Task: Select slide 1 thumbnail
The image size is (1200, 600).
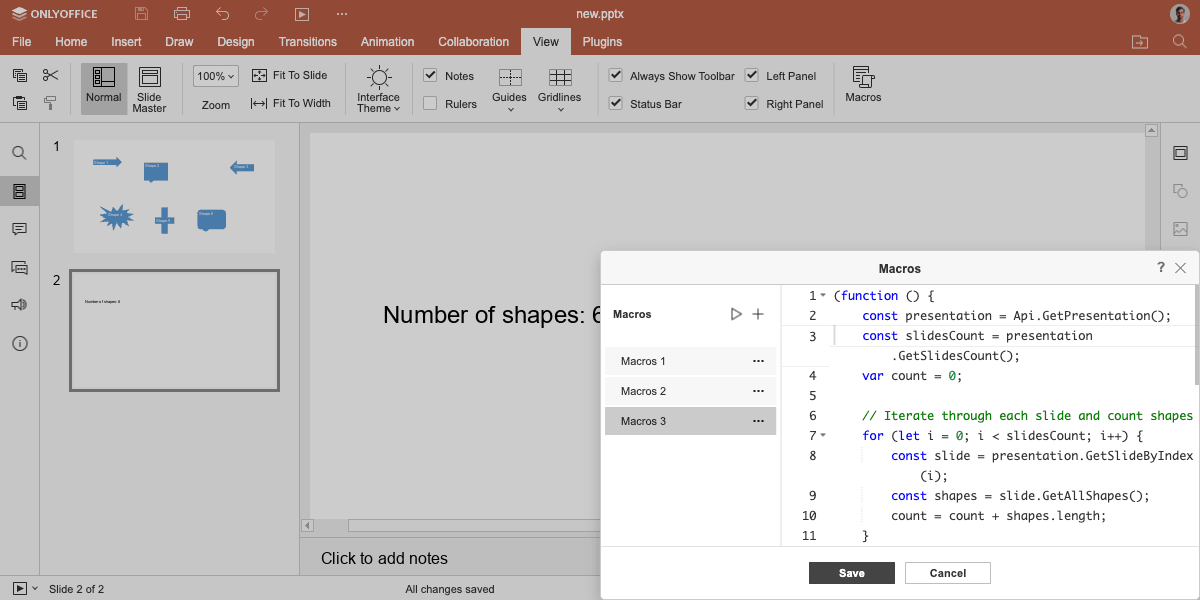Action: (x=174, y=196)
